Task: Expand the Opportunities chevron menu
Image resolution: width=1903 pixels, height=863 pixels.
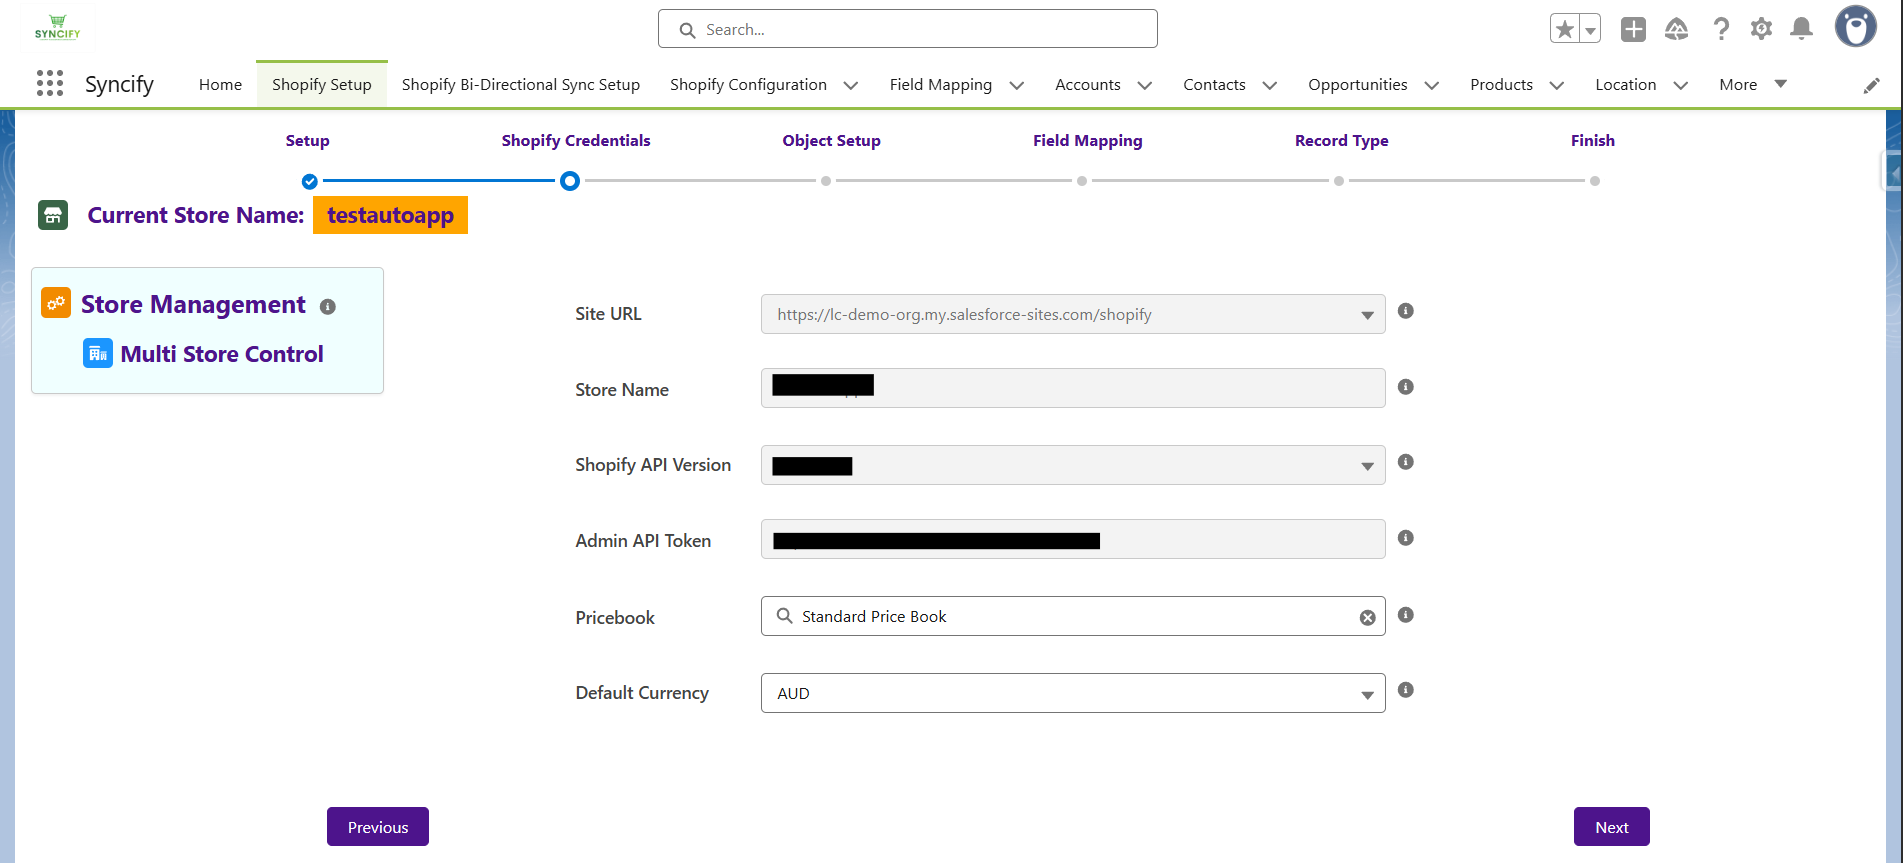Action: 1432,86
